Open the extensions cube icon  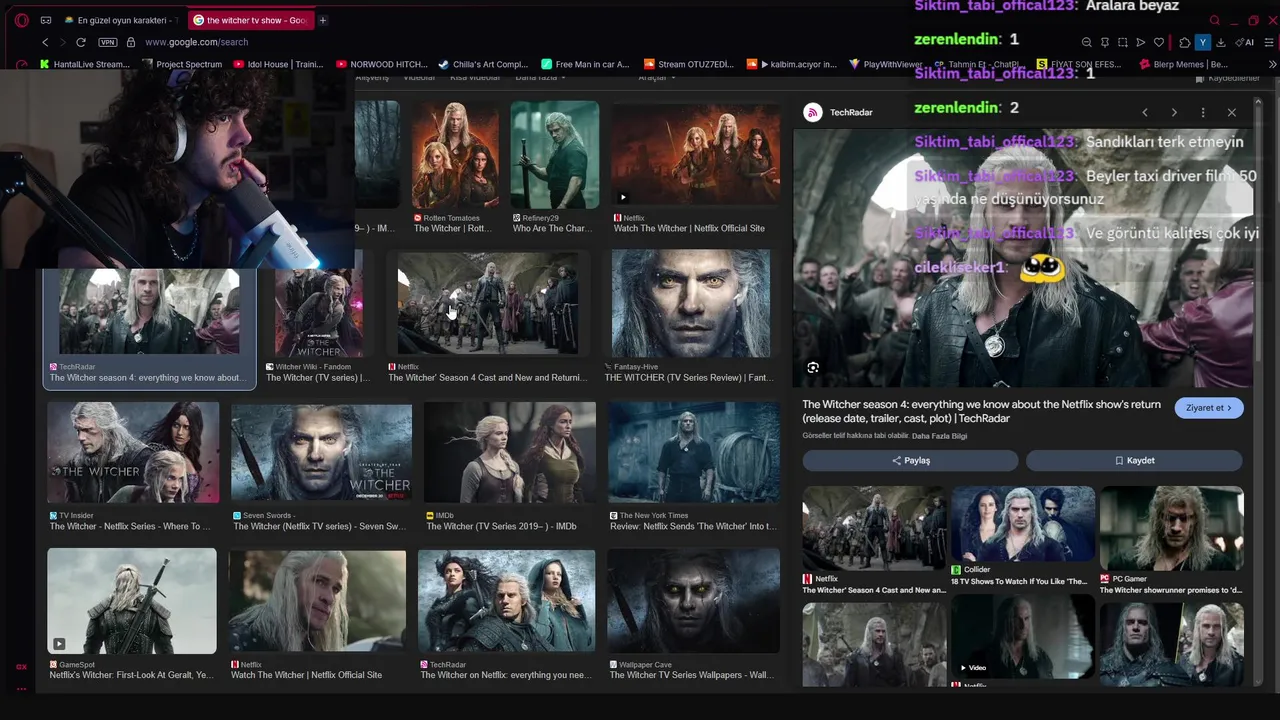coord(1185,42)
